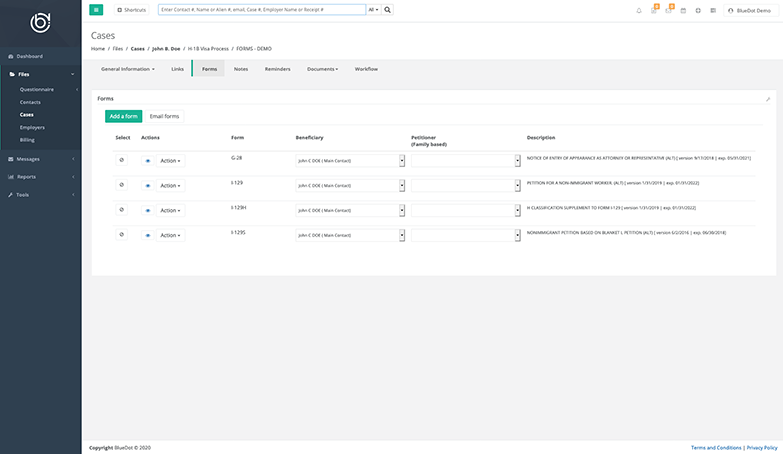View the I-129 form with eye icon
This screenshot has height=454, width=783.
147,186
